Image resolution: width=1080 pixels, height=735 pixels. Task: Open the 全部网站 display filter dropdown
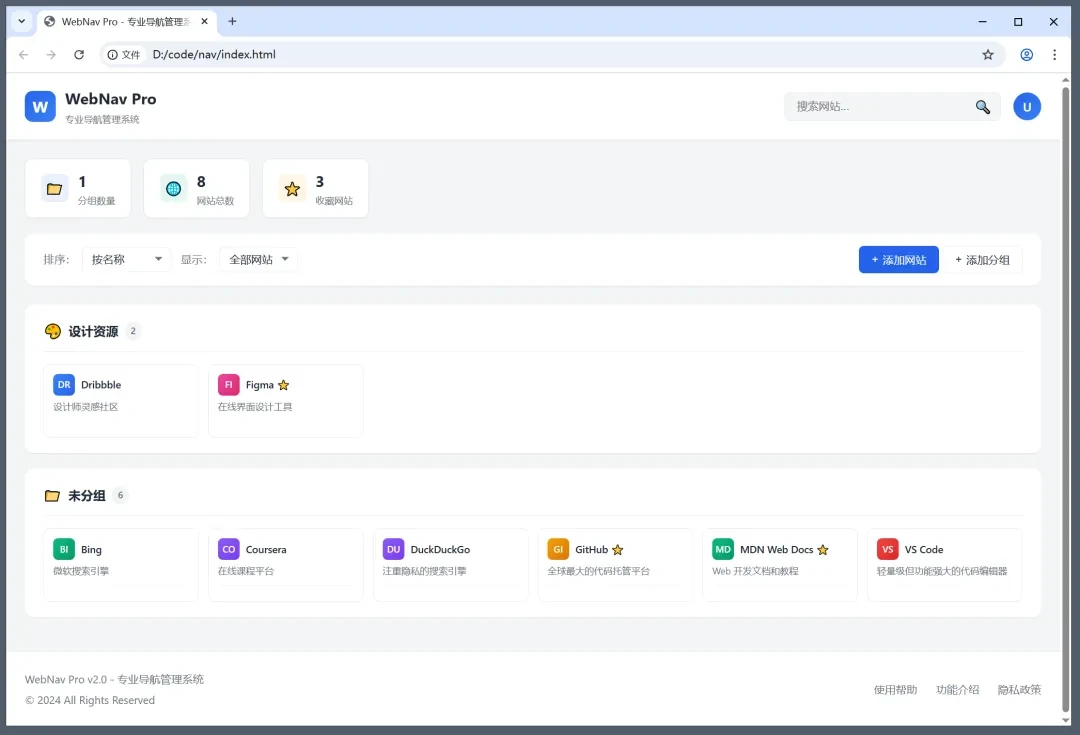(258, 260)
